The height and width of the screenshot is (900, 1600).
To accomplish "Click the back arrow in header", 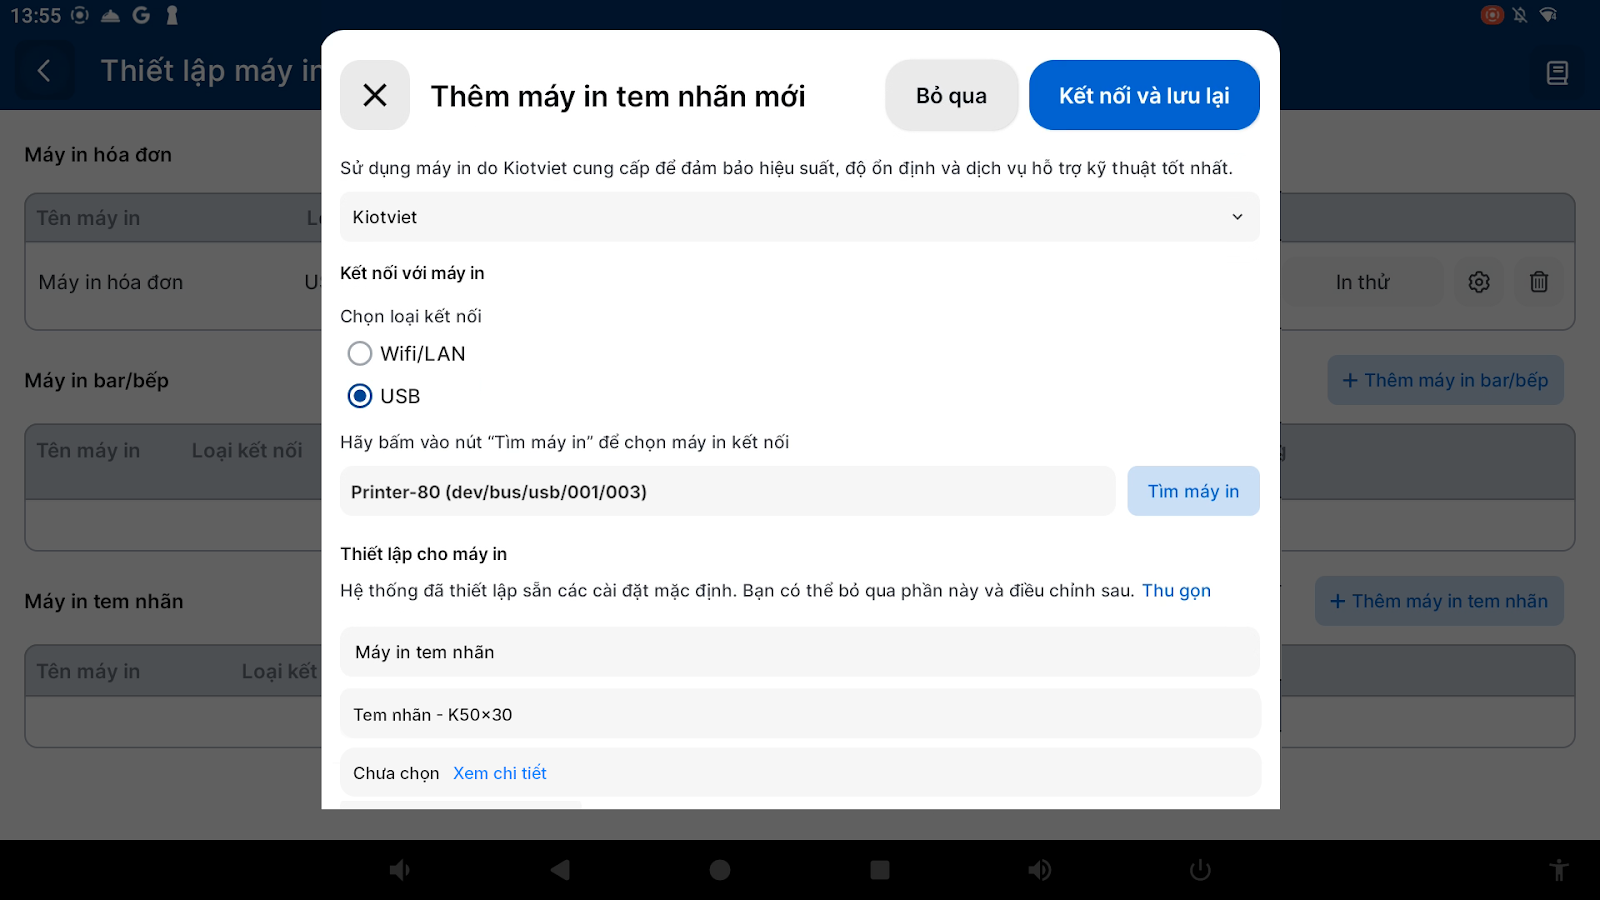I will tap(44, 71).
